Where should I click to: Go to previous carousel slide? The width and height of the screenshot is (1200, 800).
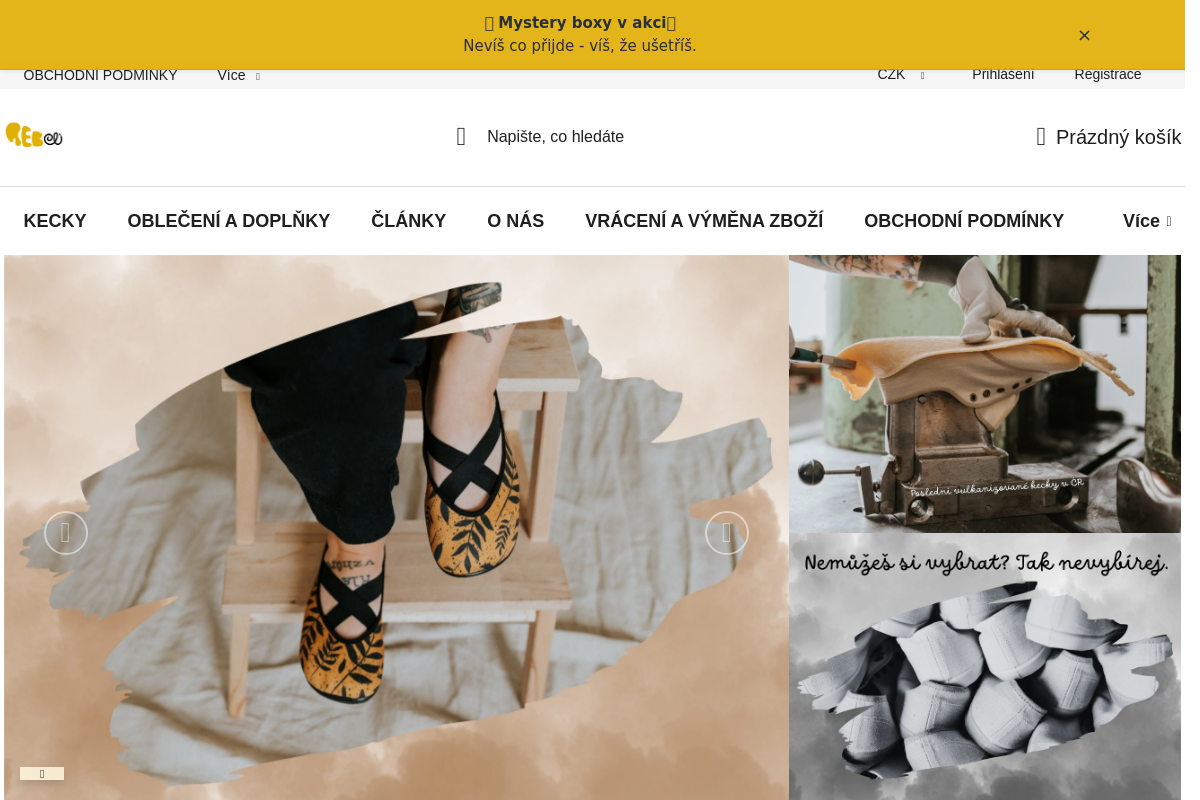(66, 533)
